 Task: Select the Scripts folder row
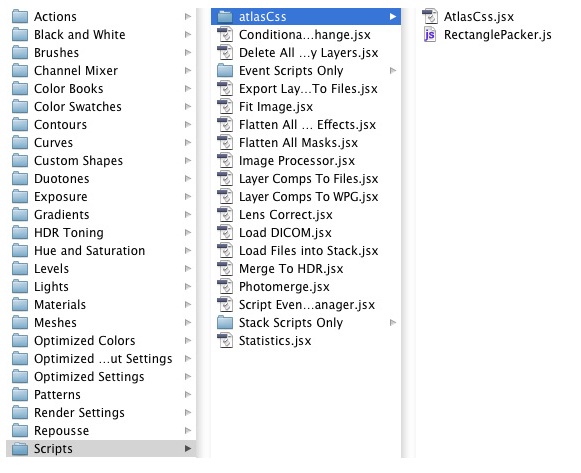101,449
